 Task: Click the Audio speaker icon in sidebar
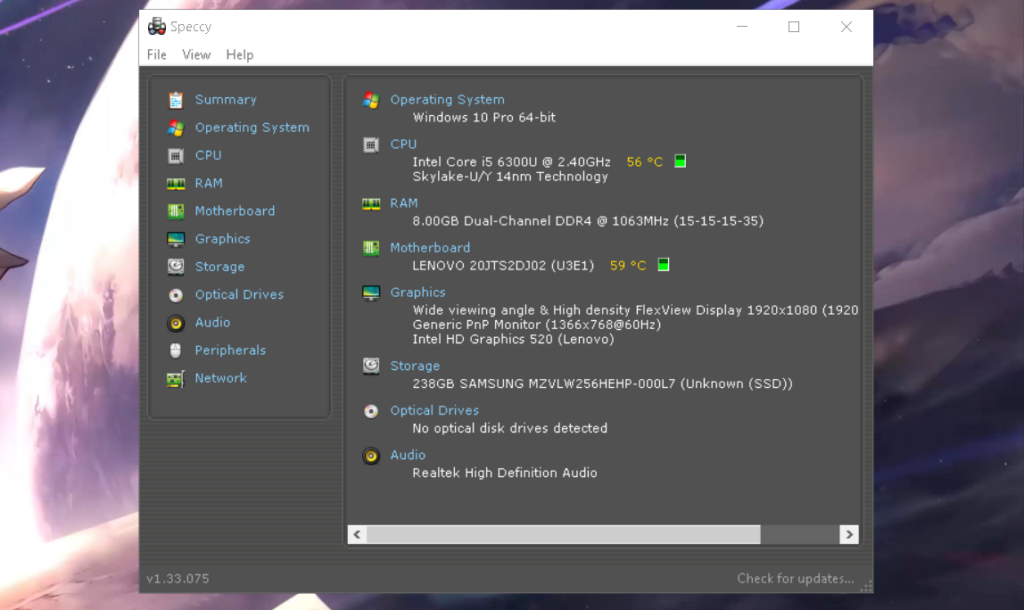pyautogui.click(x=176, y=323)
